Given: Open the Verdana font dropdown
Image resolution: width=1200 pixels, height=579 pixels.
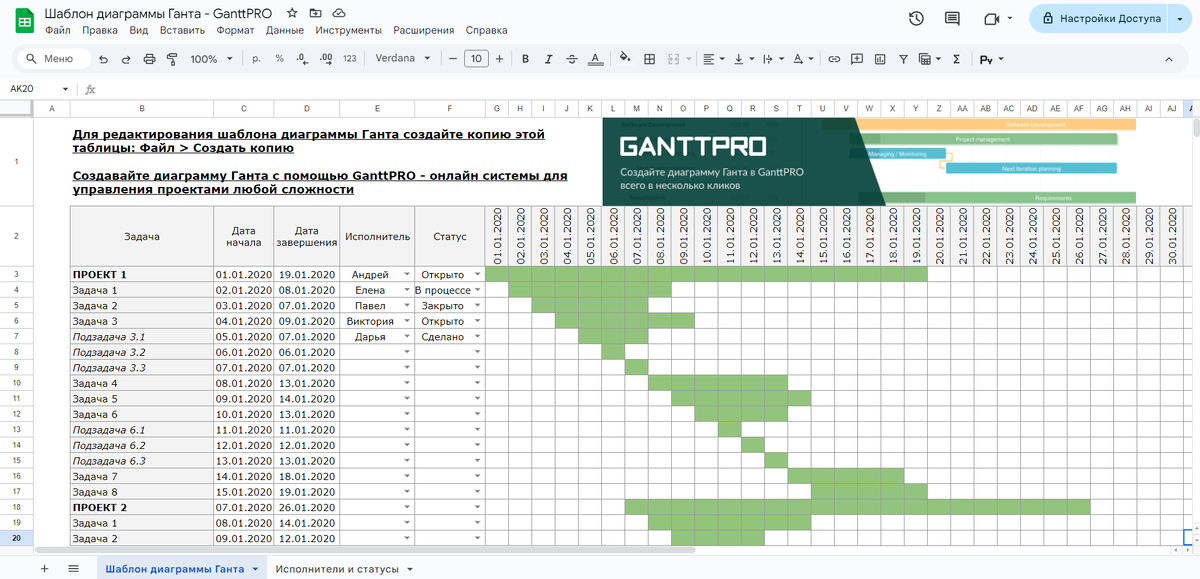Looking at the screenshot, I should (x=403, y=59).
